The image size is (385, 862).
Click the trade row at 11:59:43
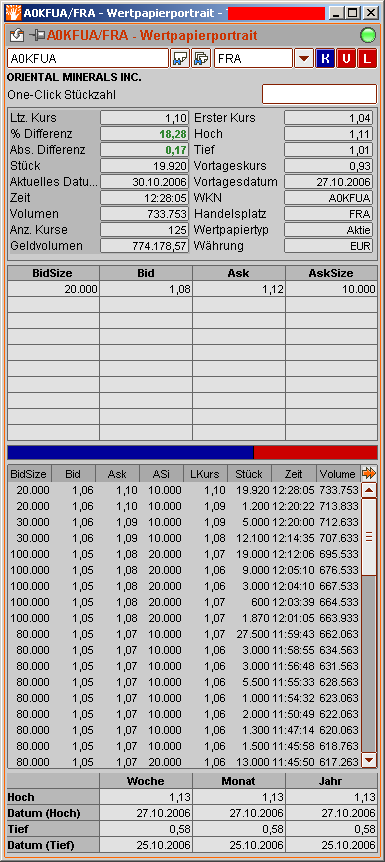click(184, 634)
